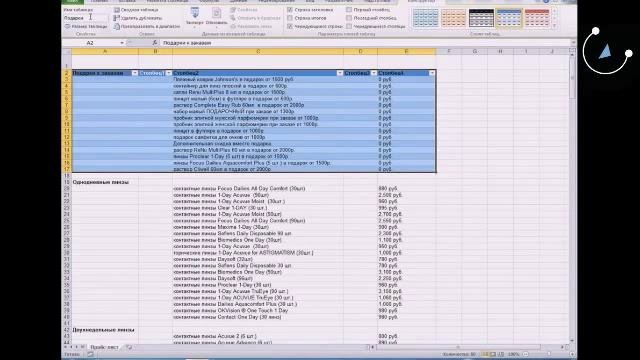Select the Двухнедельные линзы heading cell
Image resolution: width=640 pixels, height=360 pixels.
point(105,330)
